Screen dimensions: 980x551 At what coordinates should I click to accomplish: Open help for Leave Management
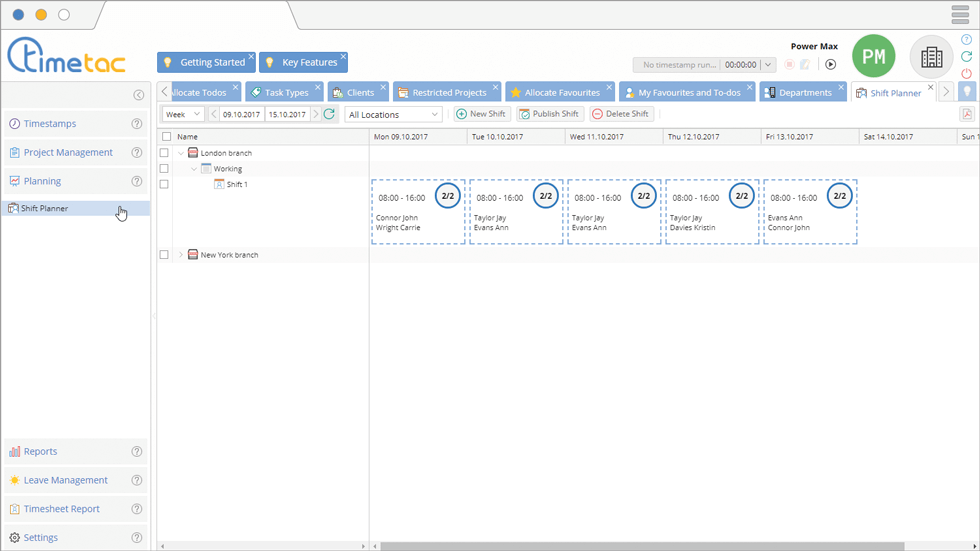click(x=137, y=480)
